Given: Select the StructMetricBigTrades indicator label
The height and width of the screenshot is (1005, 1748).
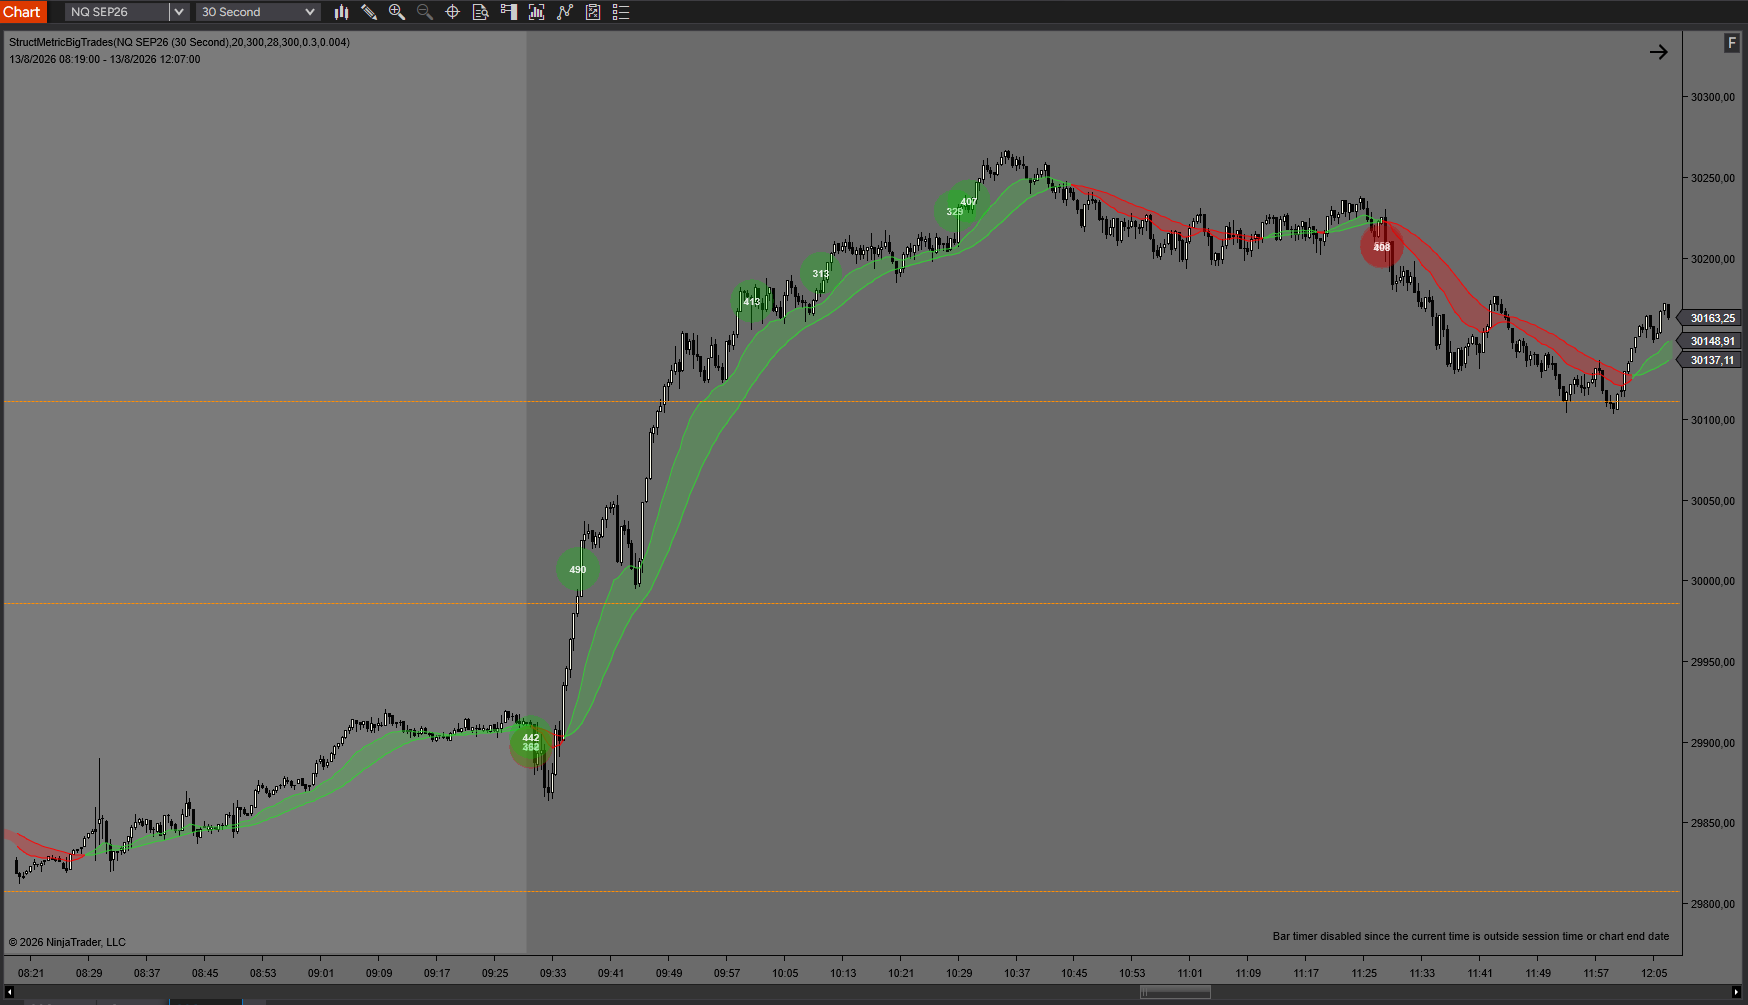Looking at the screenshot, I should tap(179, 42).
